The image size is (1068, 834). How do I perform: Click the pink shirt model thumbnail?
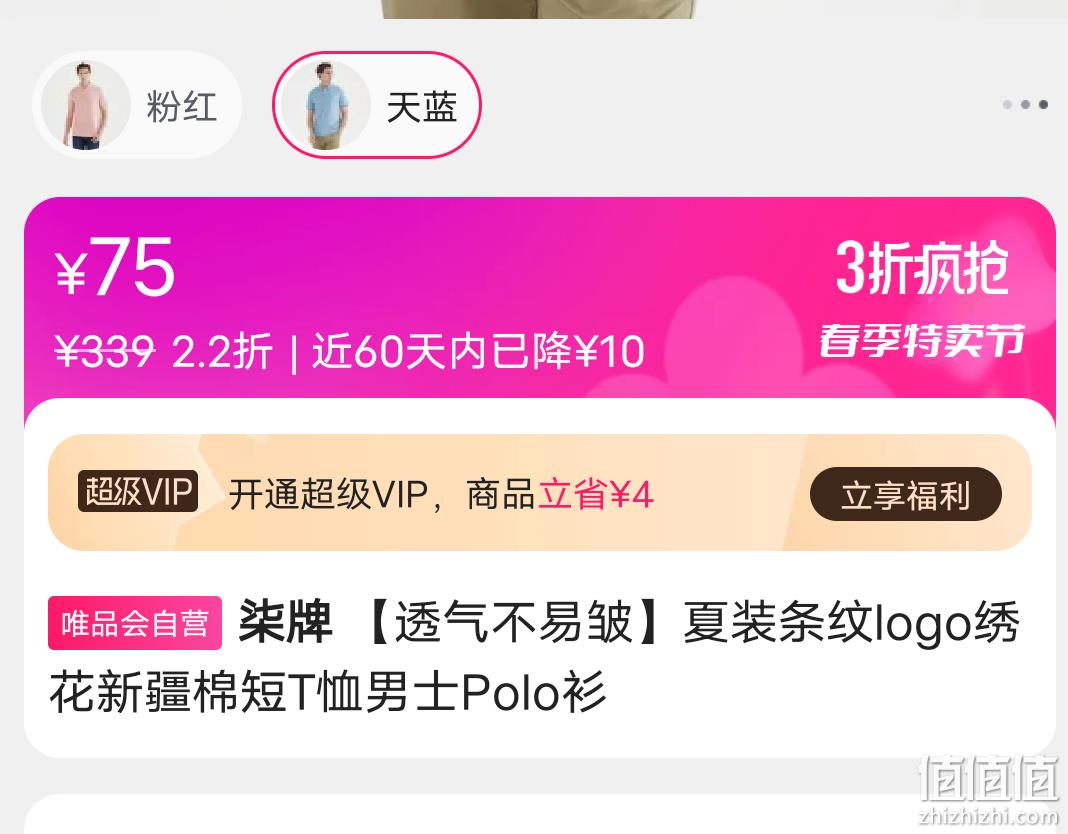point(85,106)
